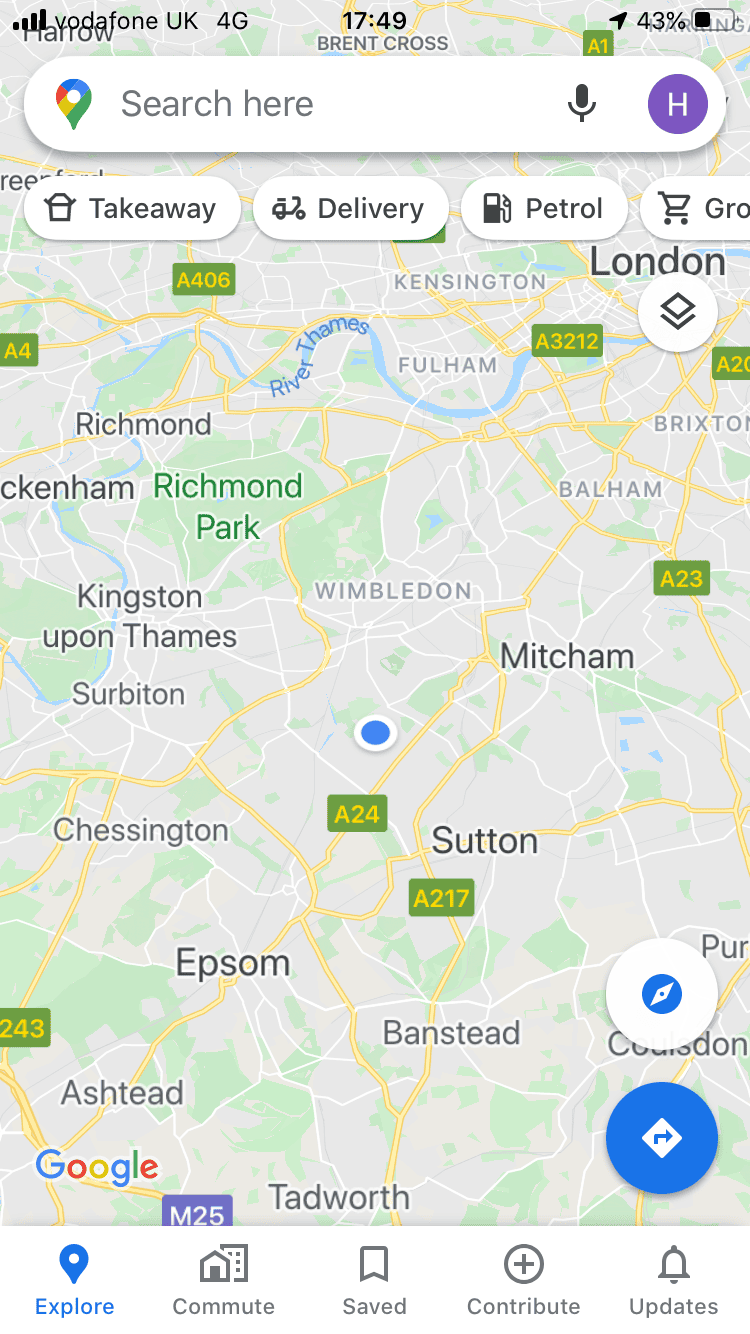The width and height of the screenshot is (750, 1334).
Task: Select the A24 road marker
Action: click(x=357, y=814)
